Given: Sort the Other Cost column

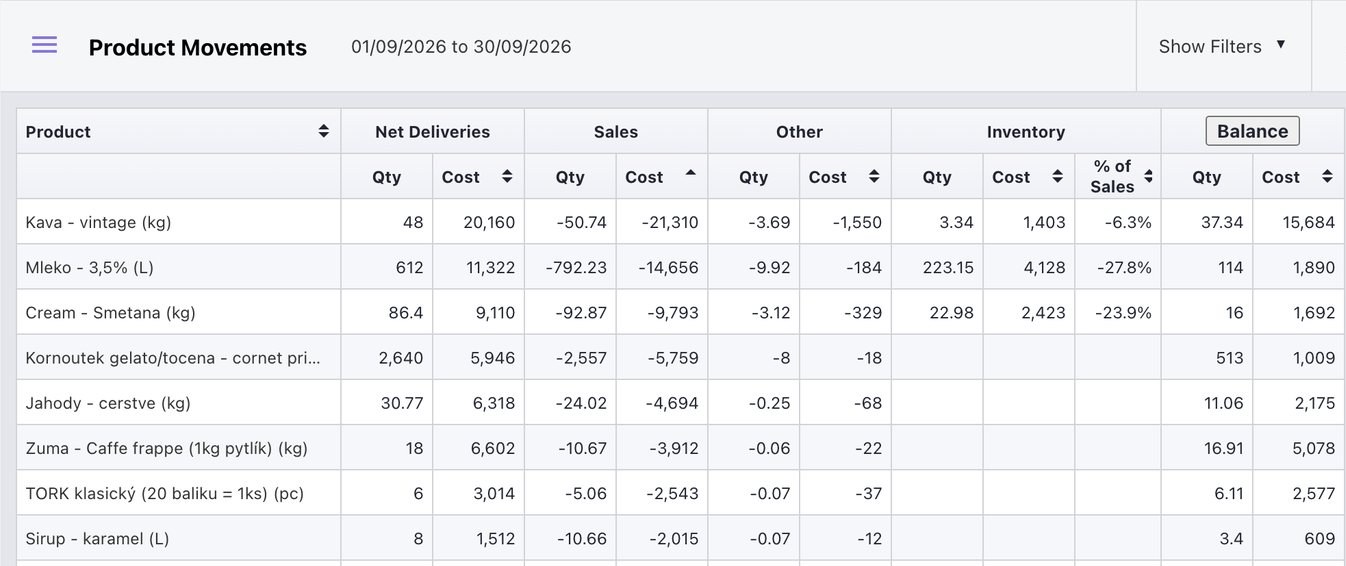Looking at the screenshot, I should tap(874, 176).
